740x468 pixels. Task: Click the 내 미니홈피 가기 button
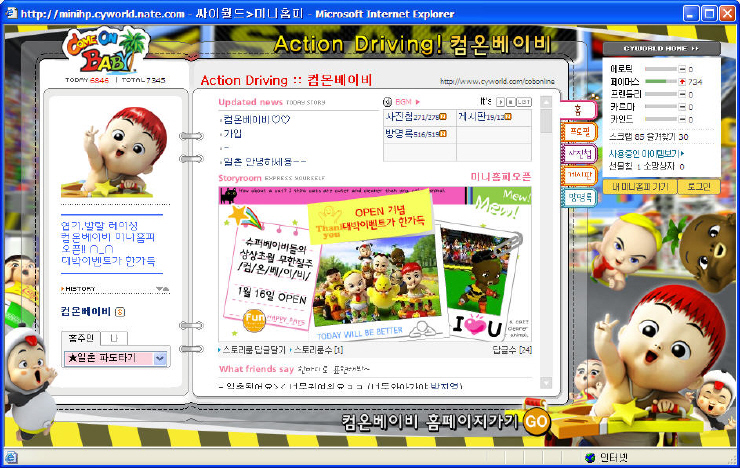[640, 187]
